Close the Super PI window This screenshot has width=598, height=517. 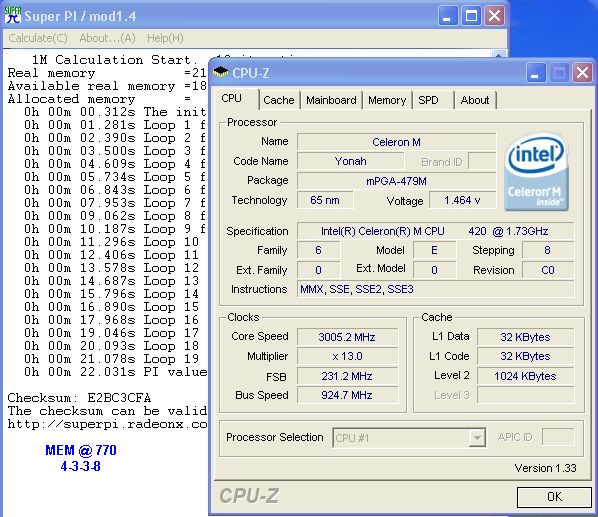(x=495, y=16)
